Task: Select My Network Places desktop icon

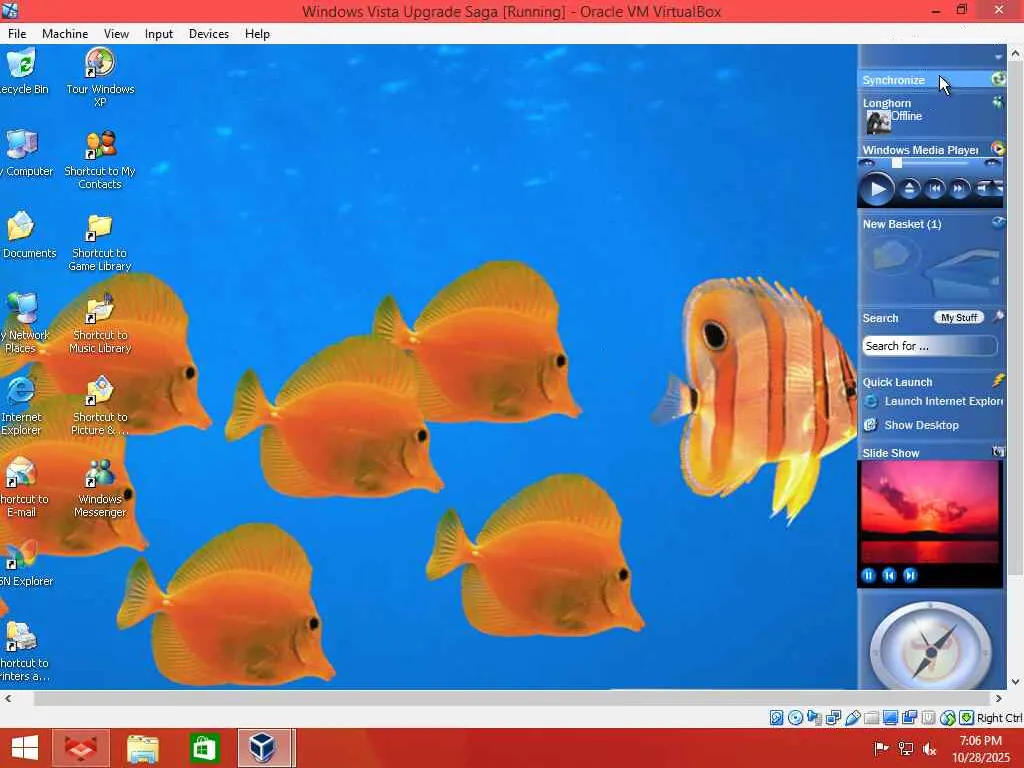Action: (x=22, y=309)
